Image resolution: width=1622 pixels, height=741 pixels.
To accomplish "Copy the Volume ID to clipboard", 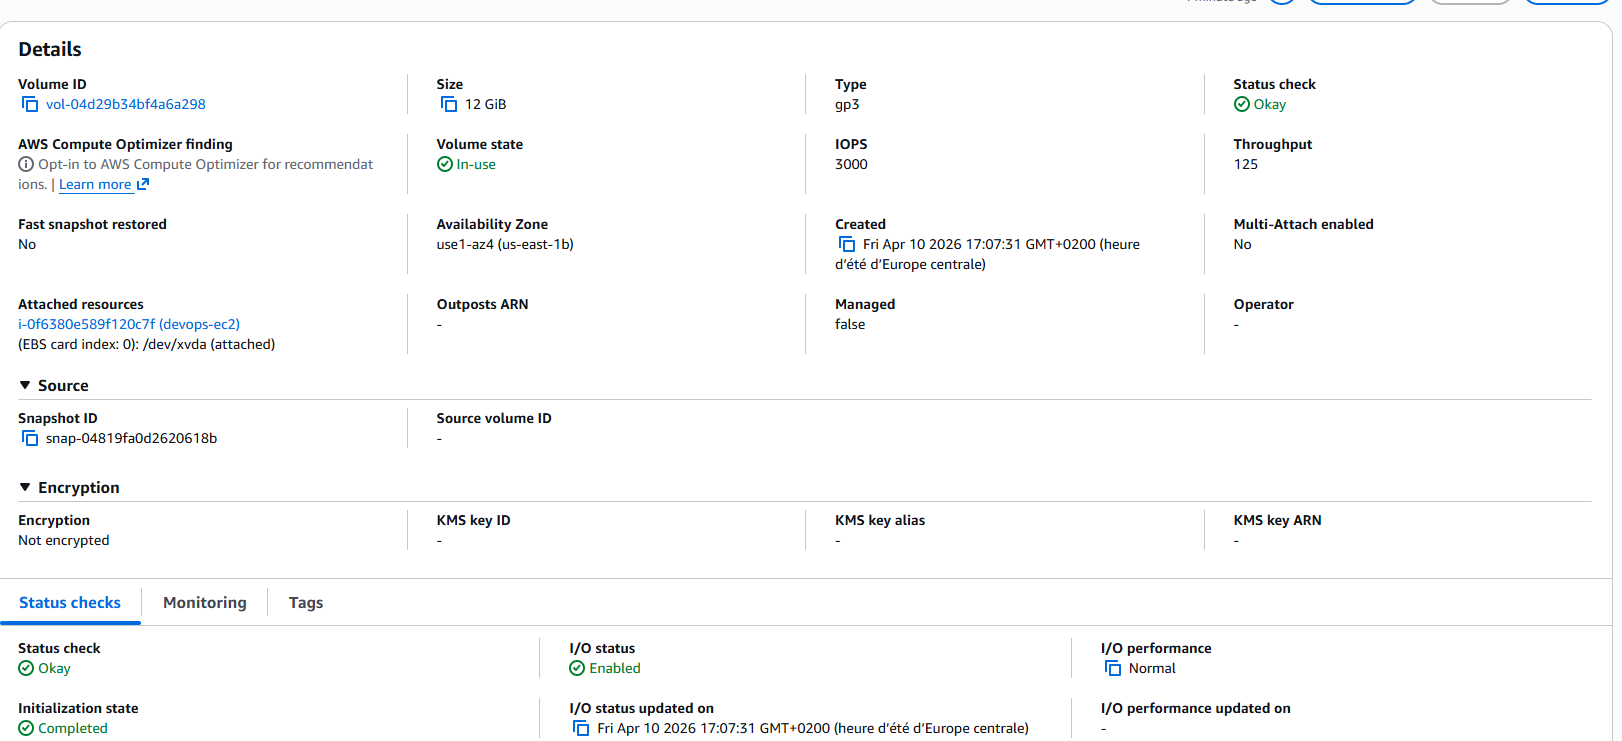I will point(30,105).
